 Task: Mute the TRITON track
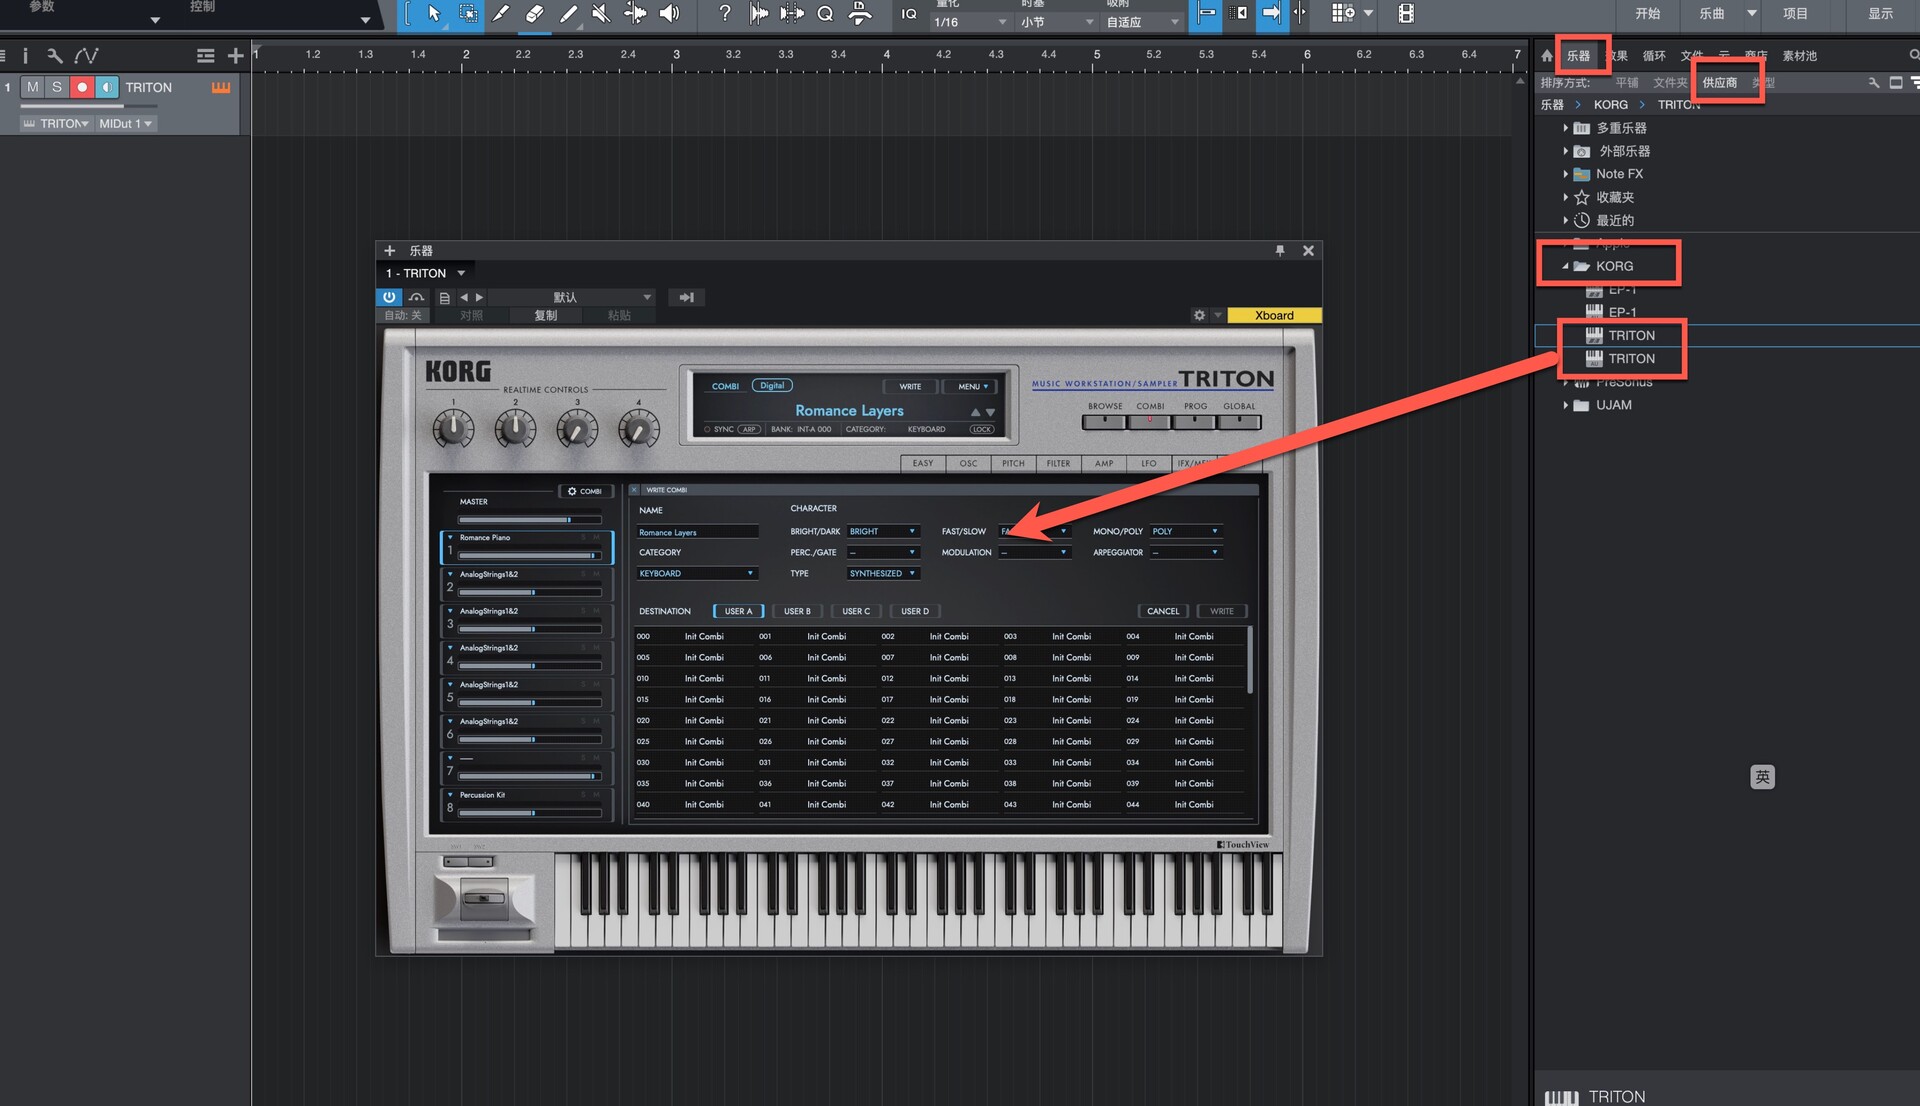(x=33, y=87)
